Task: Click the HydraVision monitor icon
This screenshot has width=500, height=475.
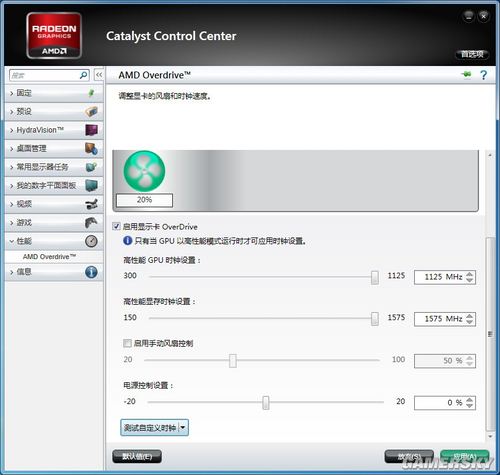Action: 91,130
